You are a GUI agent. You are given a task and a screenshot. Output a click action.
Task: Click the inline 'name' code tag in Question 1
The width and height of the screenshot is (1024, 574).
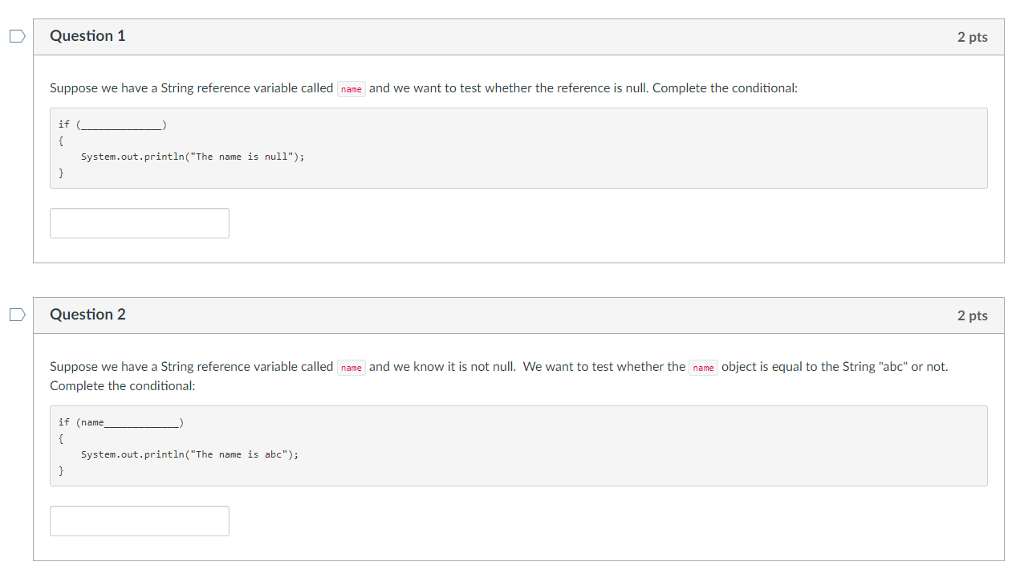coord(351,89)
